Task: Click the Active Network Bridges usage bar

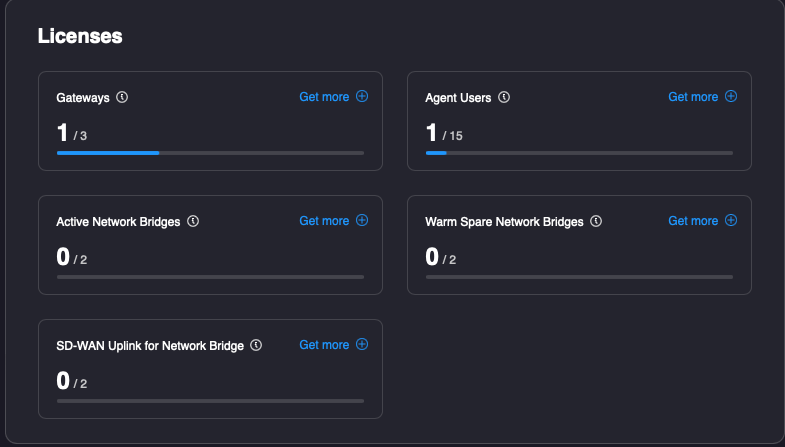Action: coord(210,277)
